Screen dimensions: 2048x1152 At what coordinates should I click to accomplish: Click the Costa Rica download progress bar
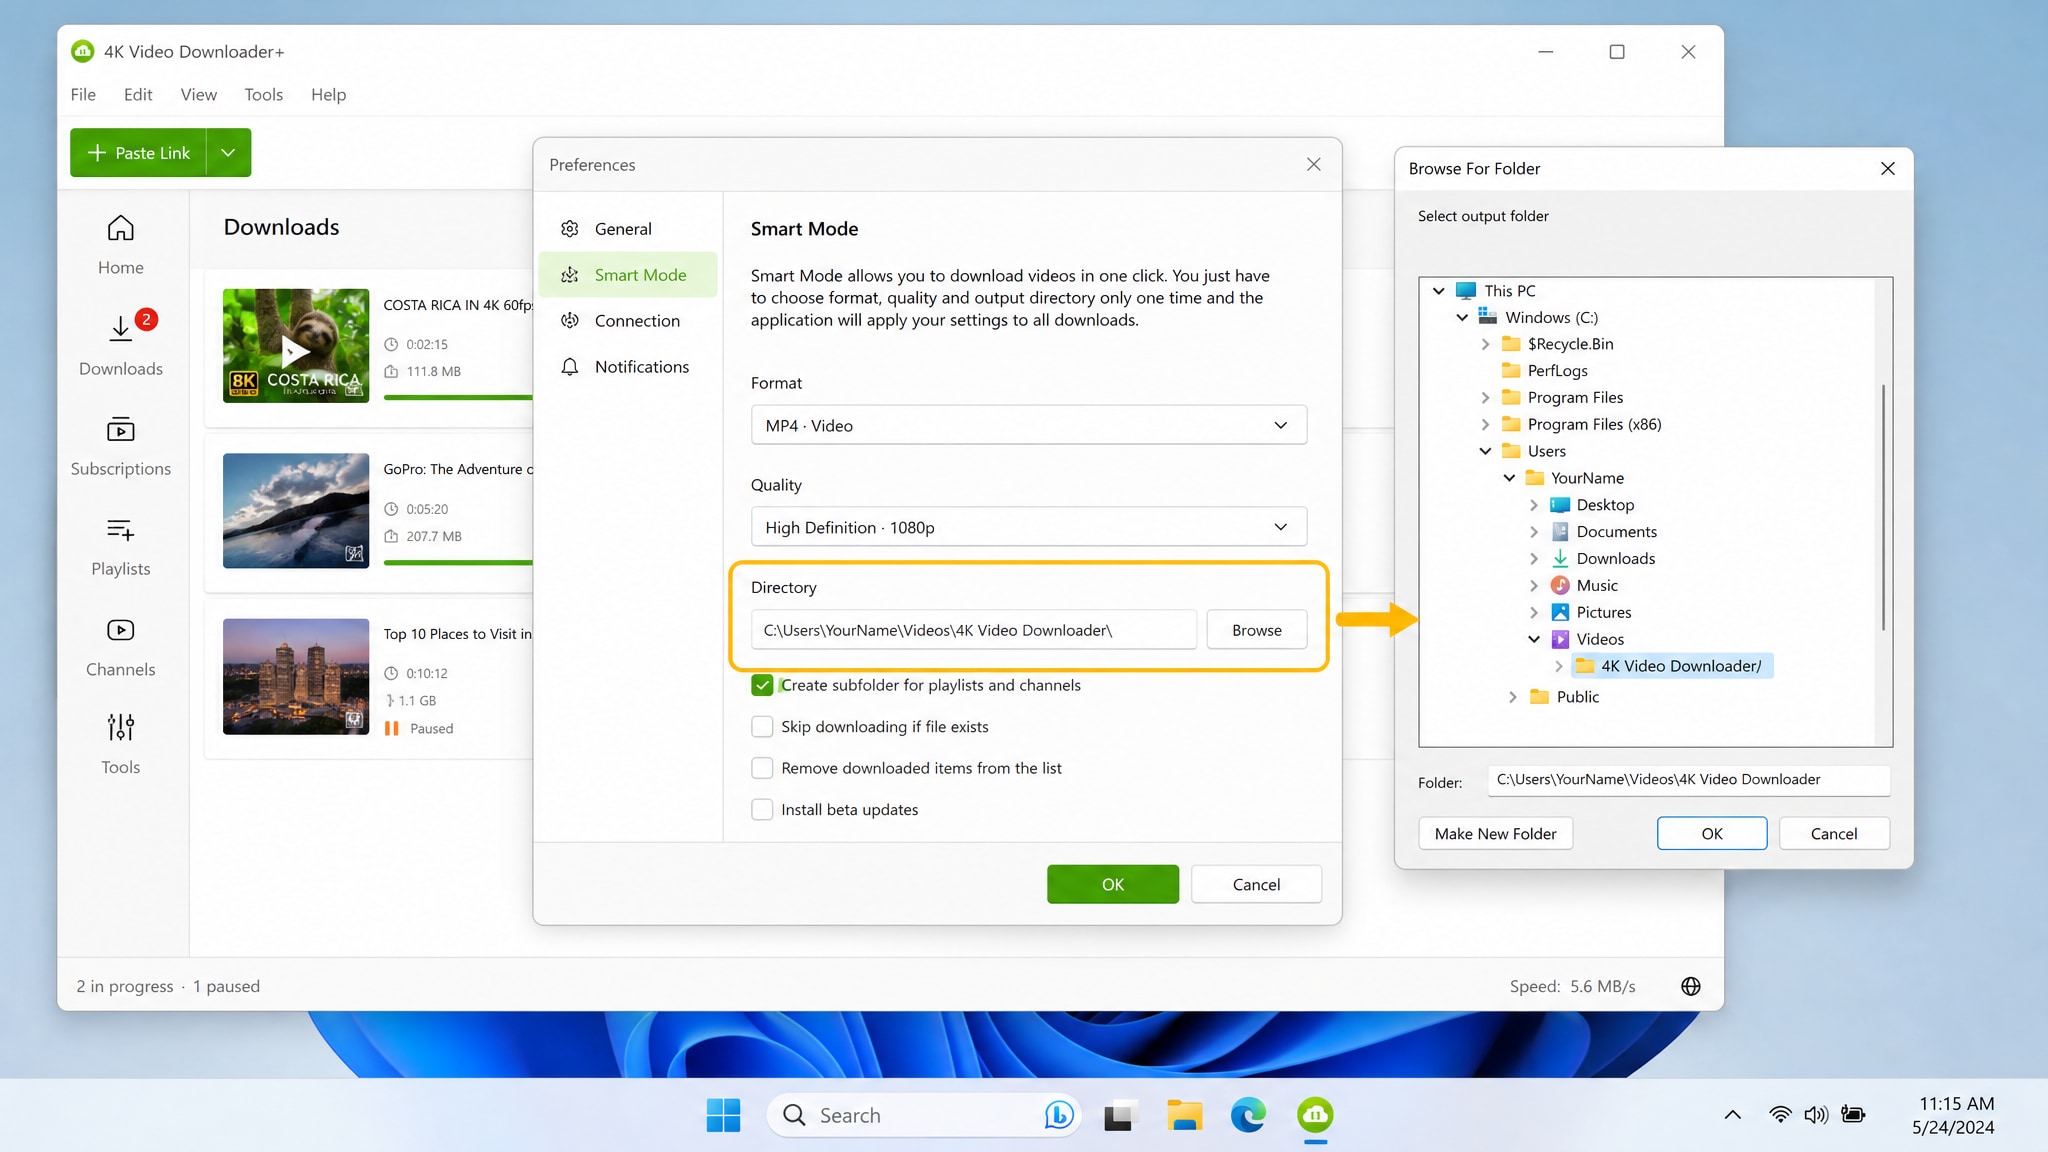click(458, 398)
